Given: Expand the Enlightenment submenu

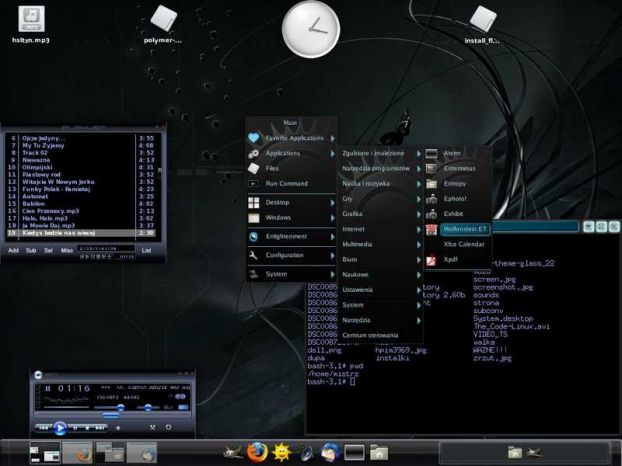Looking at the screenshot, I should pyautogui.click(x=292, y=236).
